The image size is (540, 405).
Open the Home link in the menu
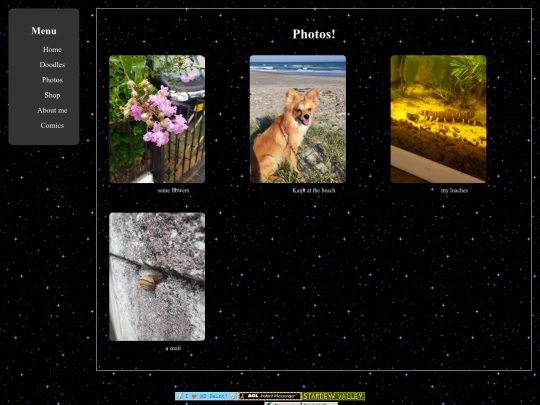(x=52, y=50)
